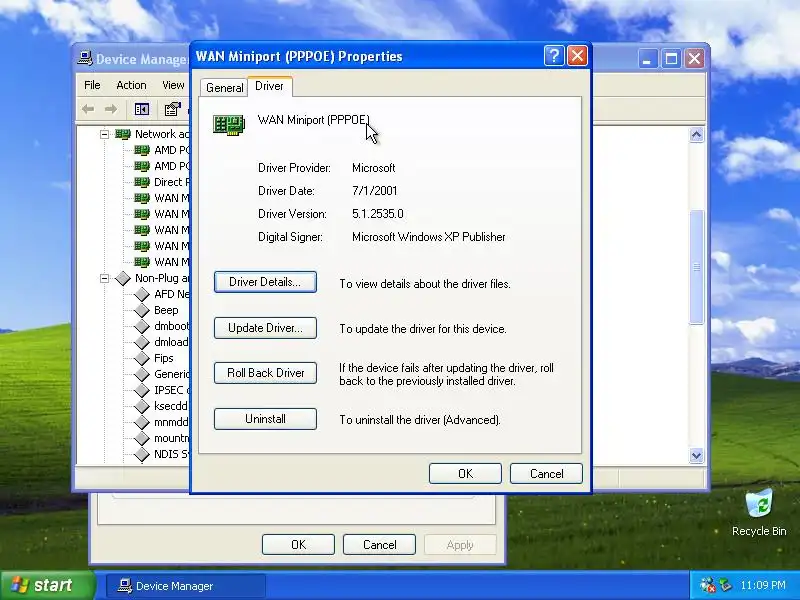Click the Properties toolbar icon in Device Manager
This screenshot has height=600, width=800.
(172, 109)
